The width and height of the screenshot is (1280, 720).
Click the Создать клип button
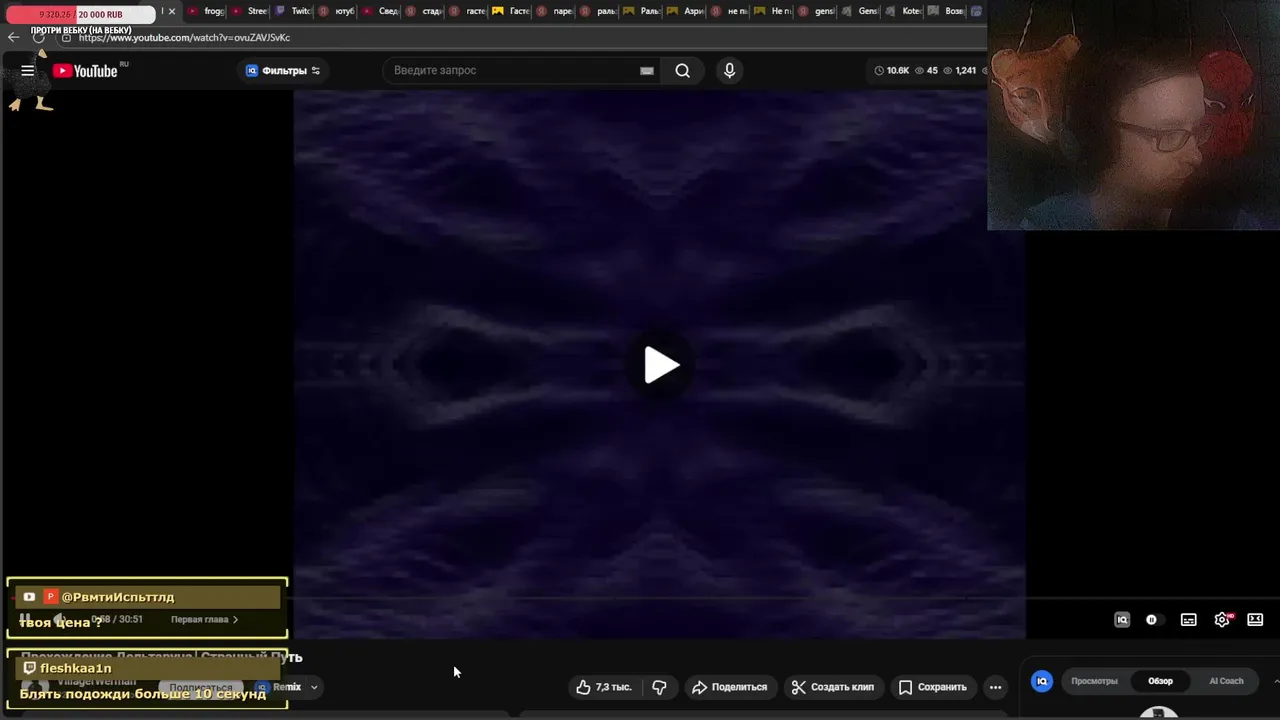(x=832, y=687)
